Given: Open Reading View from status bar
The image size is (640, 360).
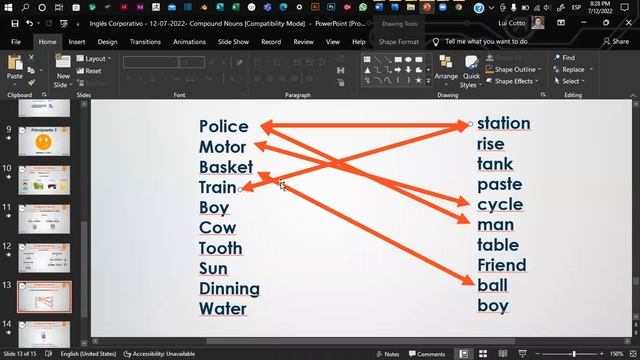Looking at the screenshot, I should (x=502, y=353).
